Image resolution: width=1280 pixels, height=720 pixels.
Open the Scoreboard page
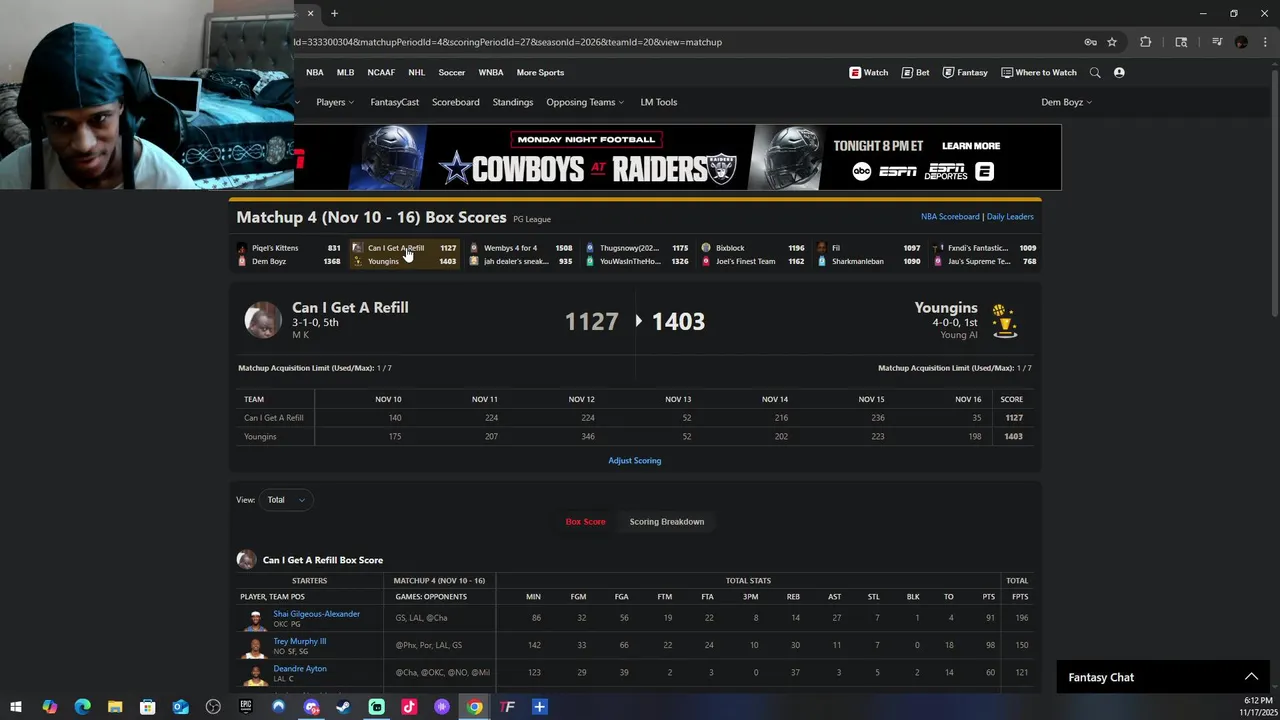tap(456, 102)
